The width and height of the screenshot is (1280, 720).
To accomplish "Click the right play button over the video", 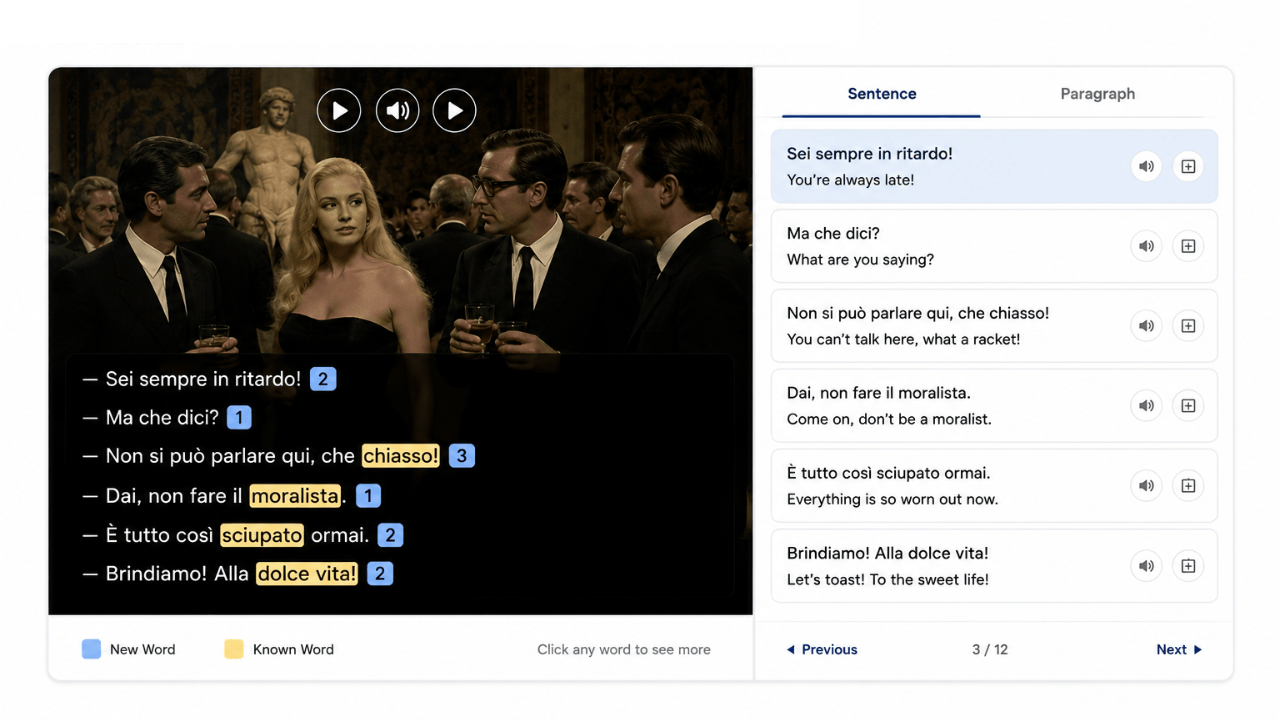I will click(454, 110).
